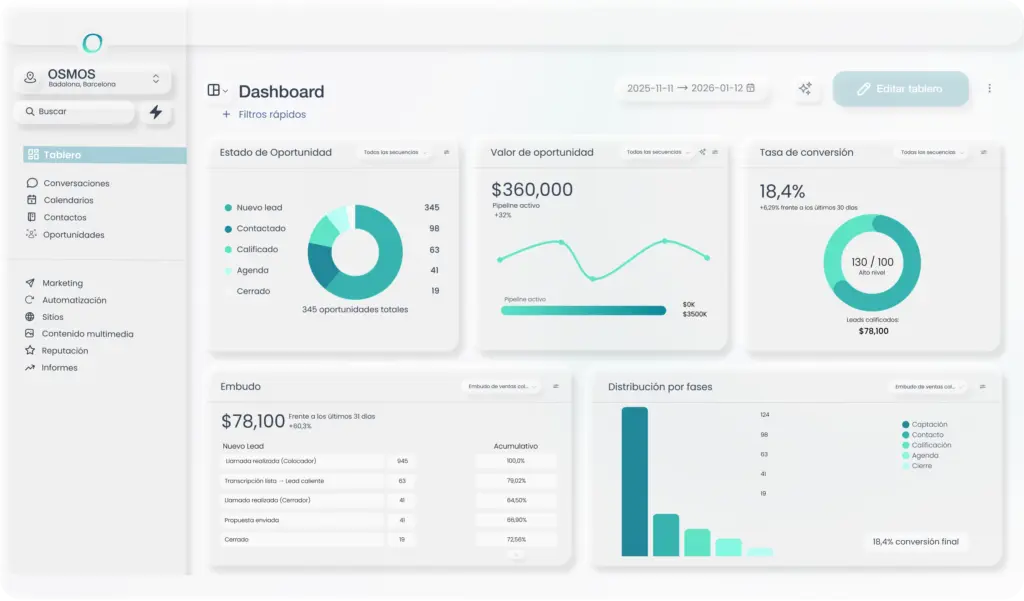
Task: Click the sparkle AI icon beside date range
Action: [x=805, y=89]
